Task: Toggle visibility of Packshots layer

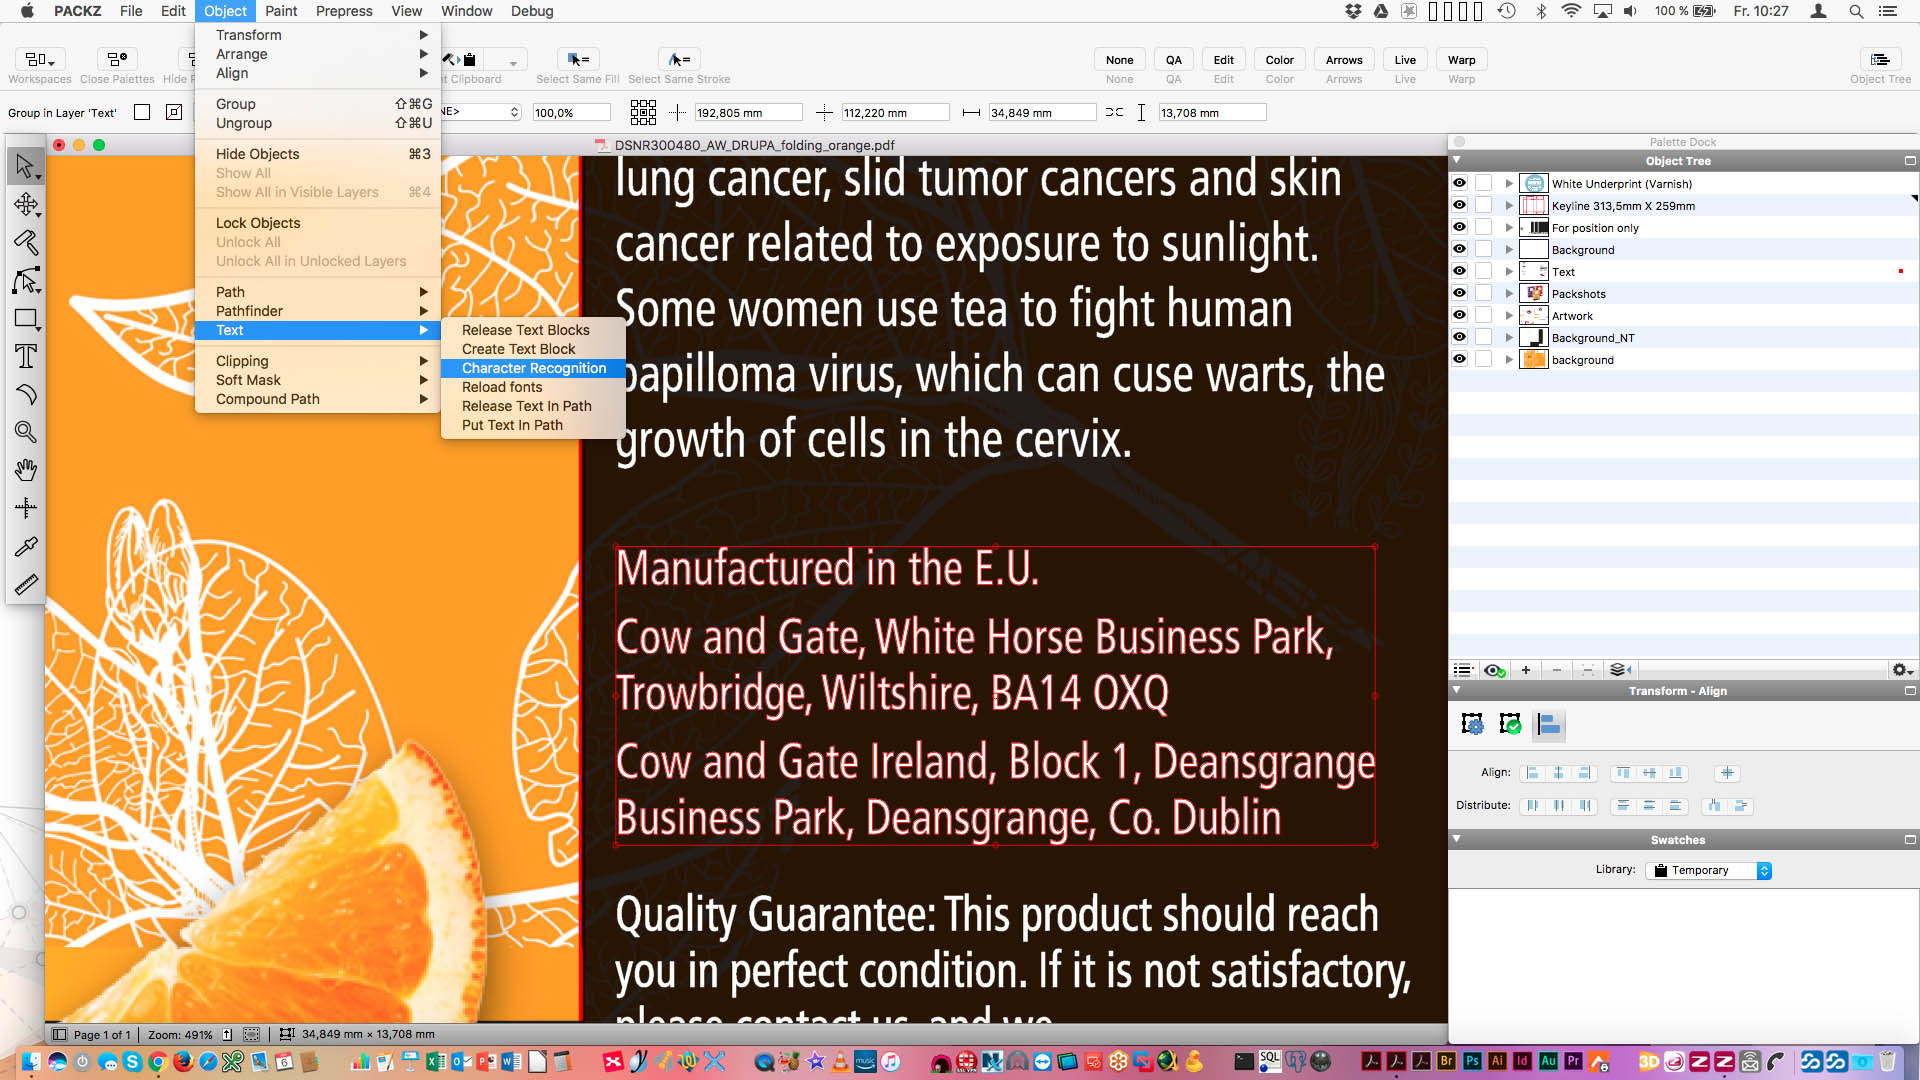Action: [1459, 294]
